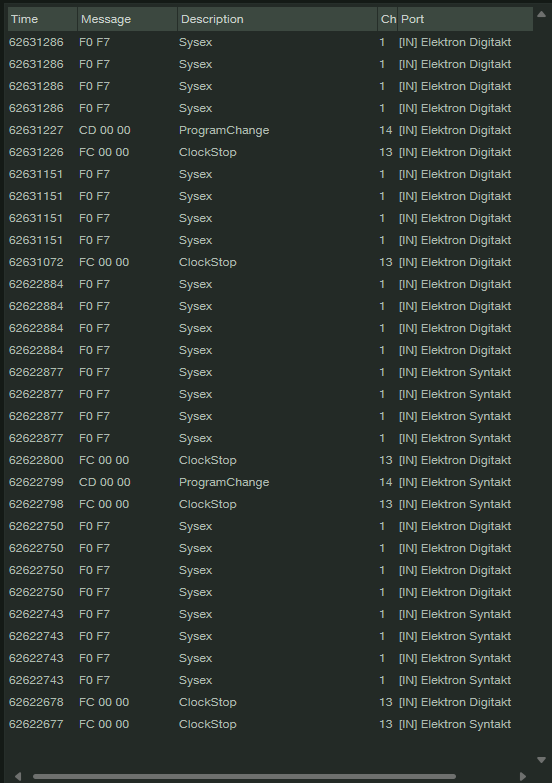
Task: Click CD 00 00 message in row 62631227
Action: (x=104, y=130)
